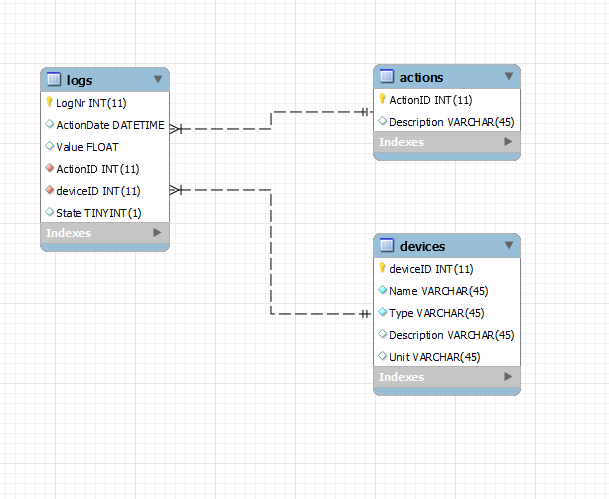Collapse the actions table with header arrow

coord(509,76)
